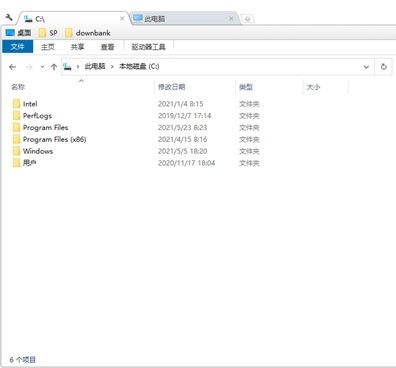Viewport: 396px width, 368px height.
Task: Click 本地磁盘 (C:) in address path
Action: [139, 66]
